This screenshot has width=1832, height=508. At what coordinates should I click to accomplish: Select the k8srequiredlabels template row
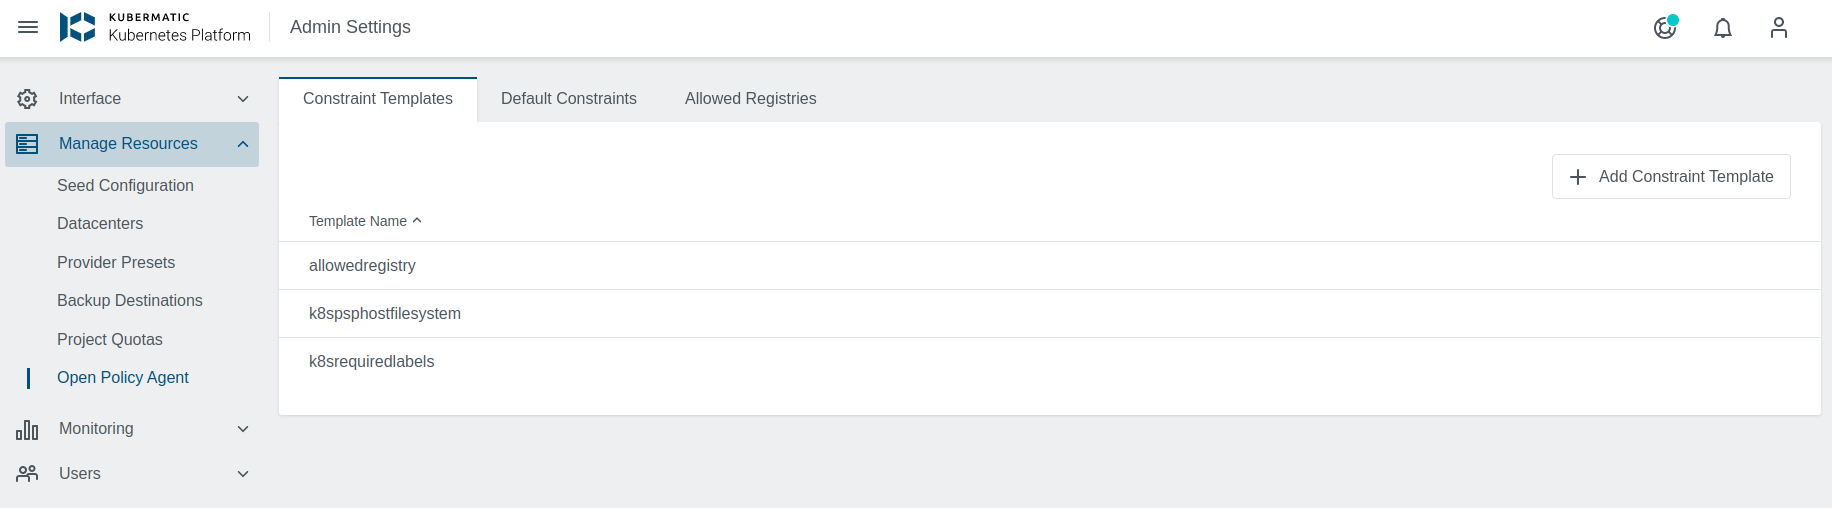click(x=371, y=362)
